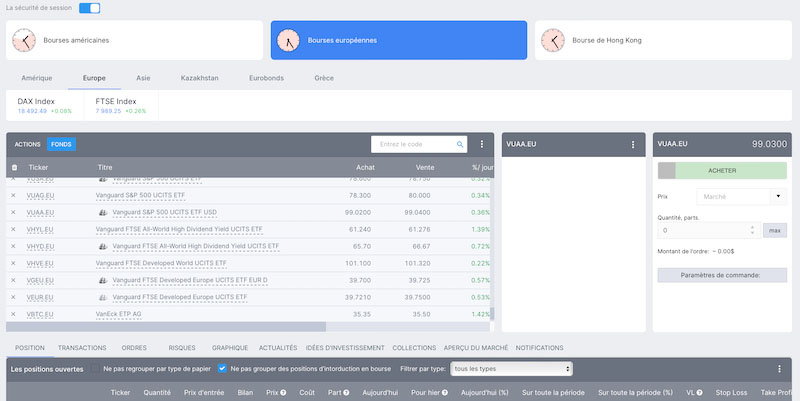The image size is (800, 401).
Task: Switch to the Grèce tab
Action: click(x=324, y=78)
